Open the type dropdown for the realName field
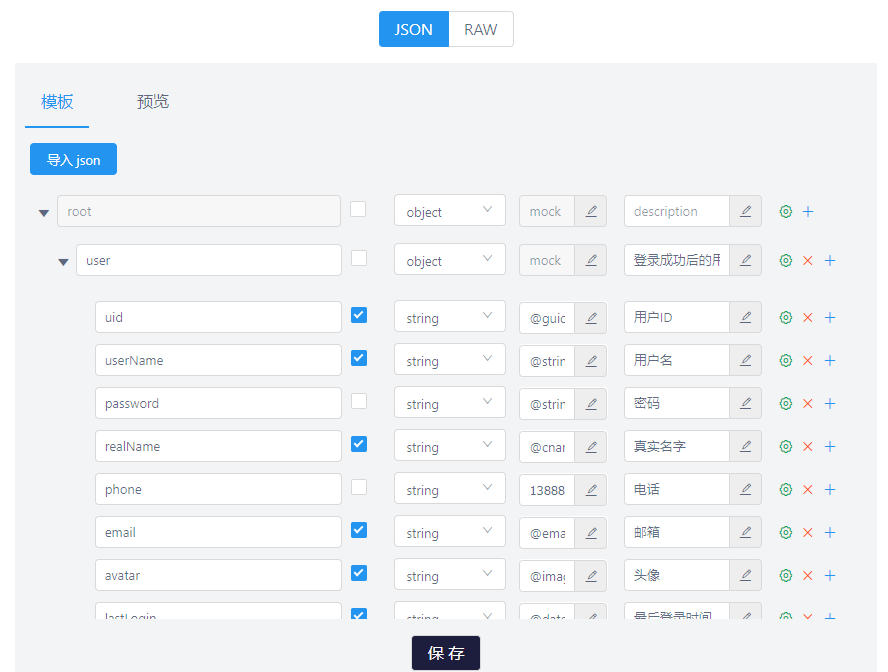The width and height of the screenshot is (888, 672). (449, 445)
